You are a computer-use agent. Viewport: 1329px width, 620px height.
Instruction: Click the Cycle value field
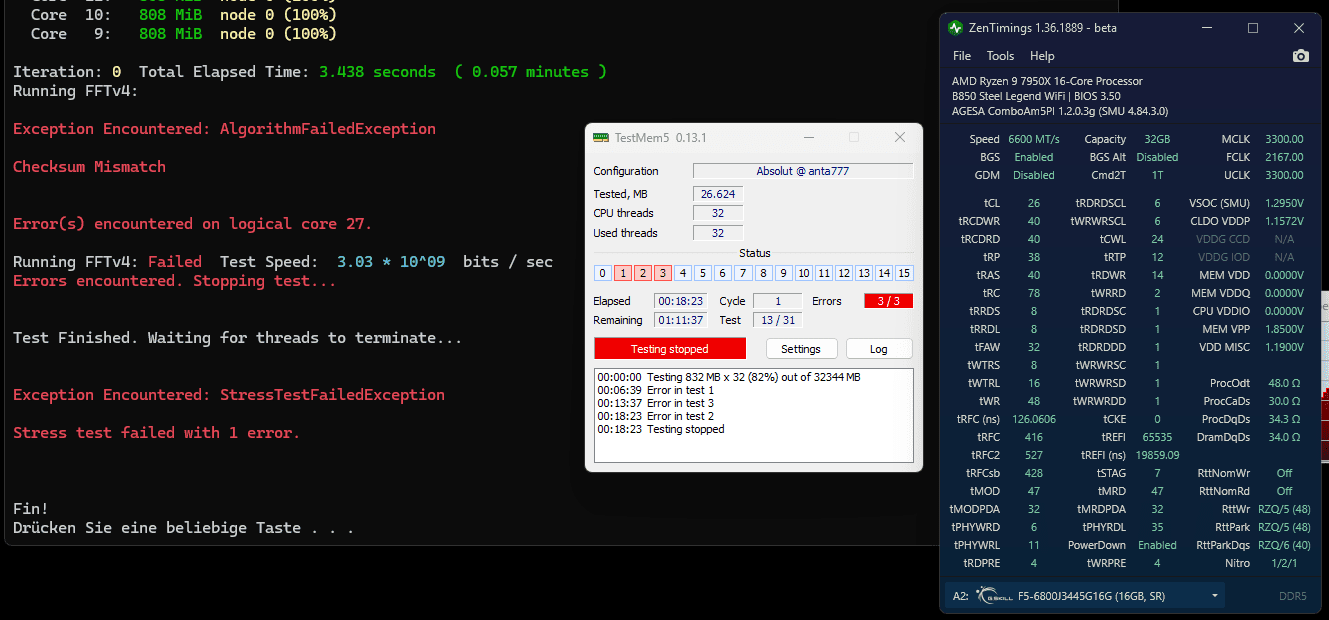(x=777, y=301)
